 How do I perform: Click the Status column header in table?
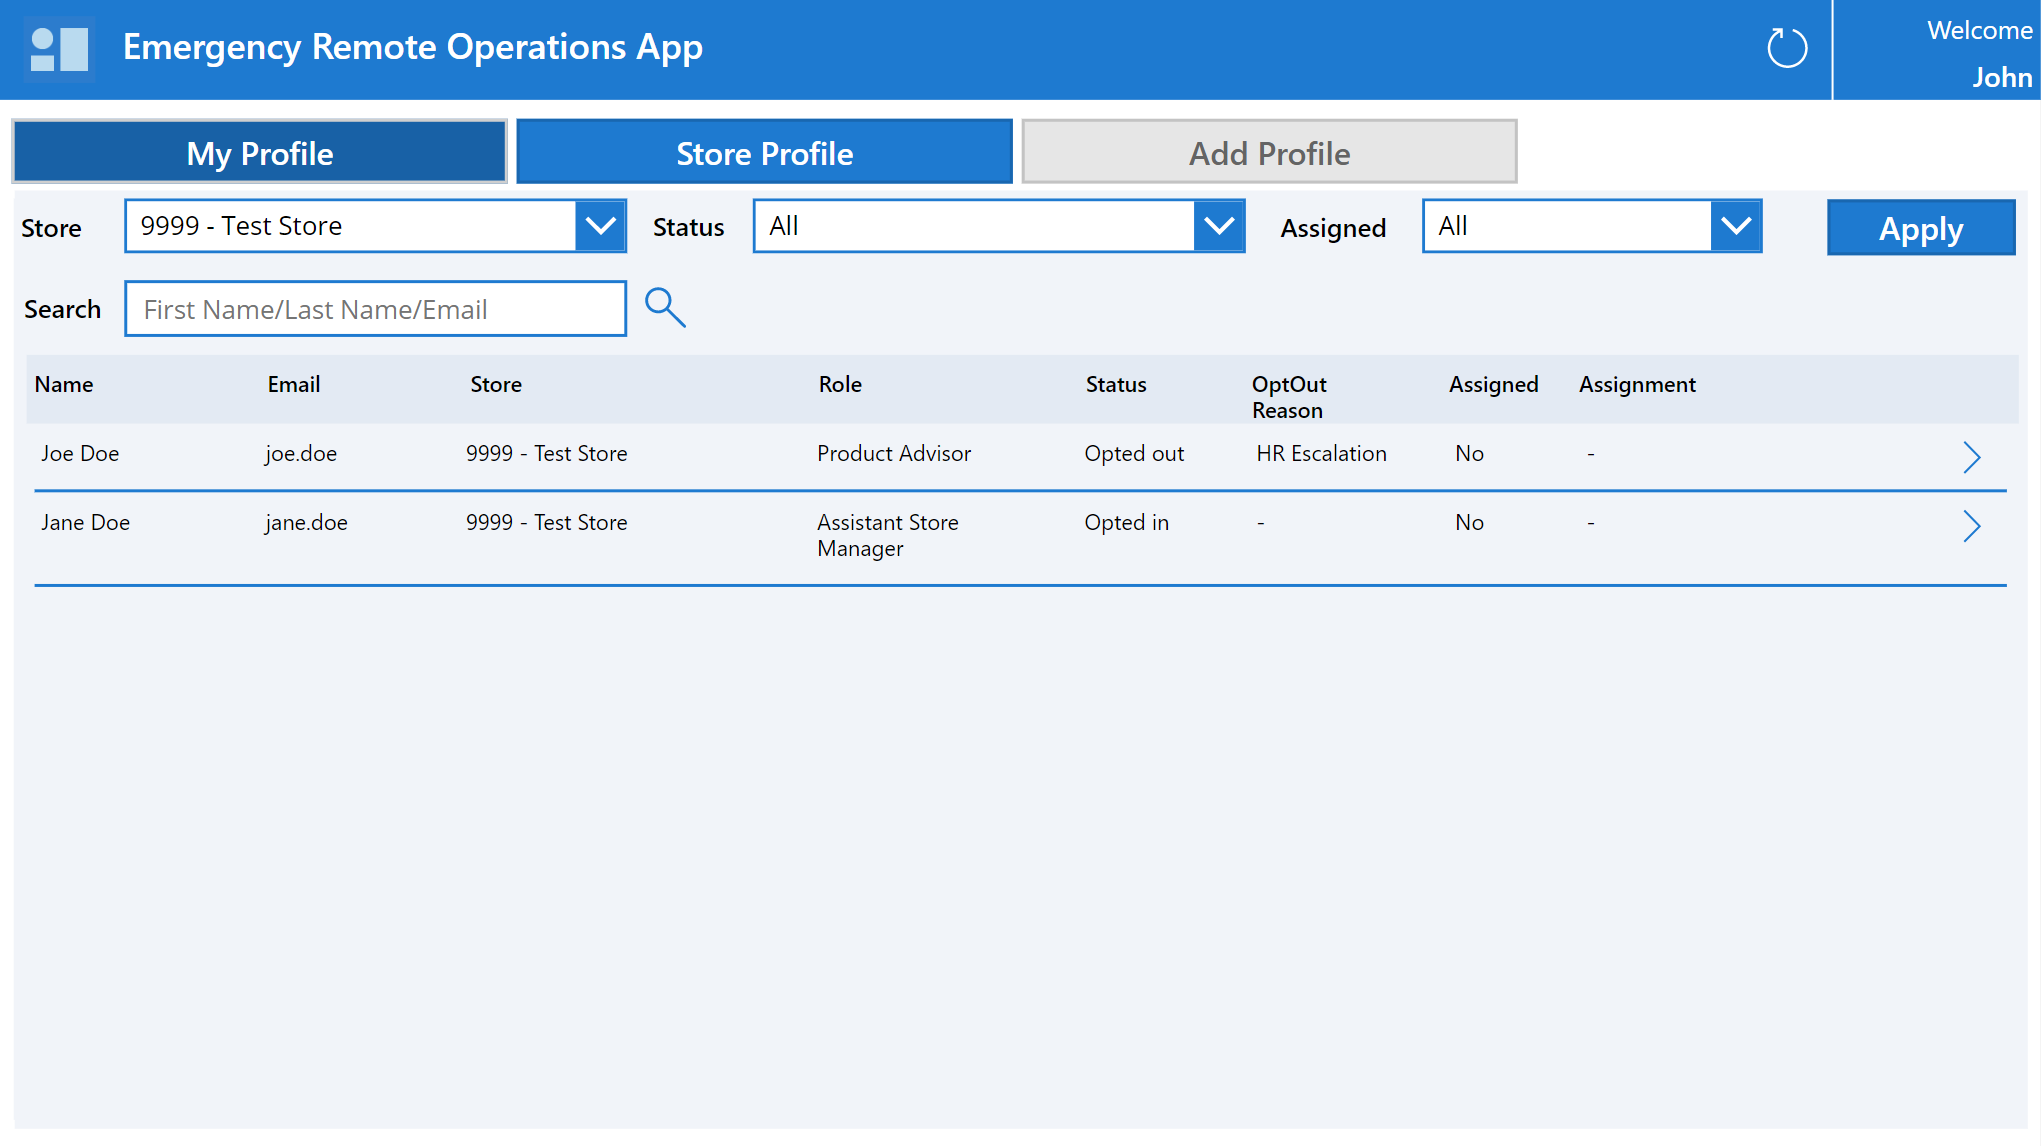(x=1116, y=384)
